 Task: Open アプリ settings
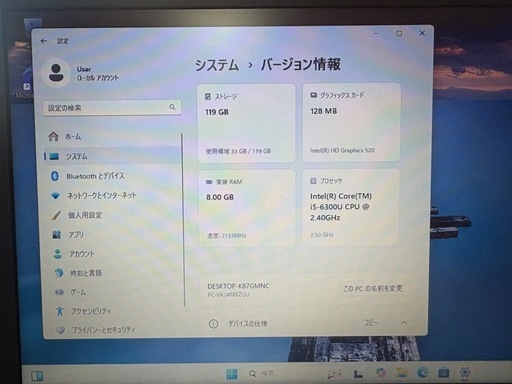112,234
